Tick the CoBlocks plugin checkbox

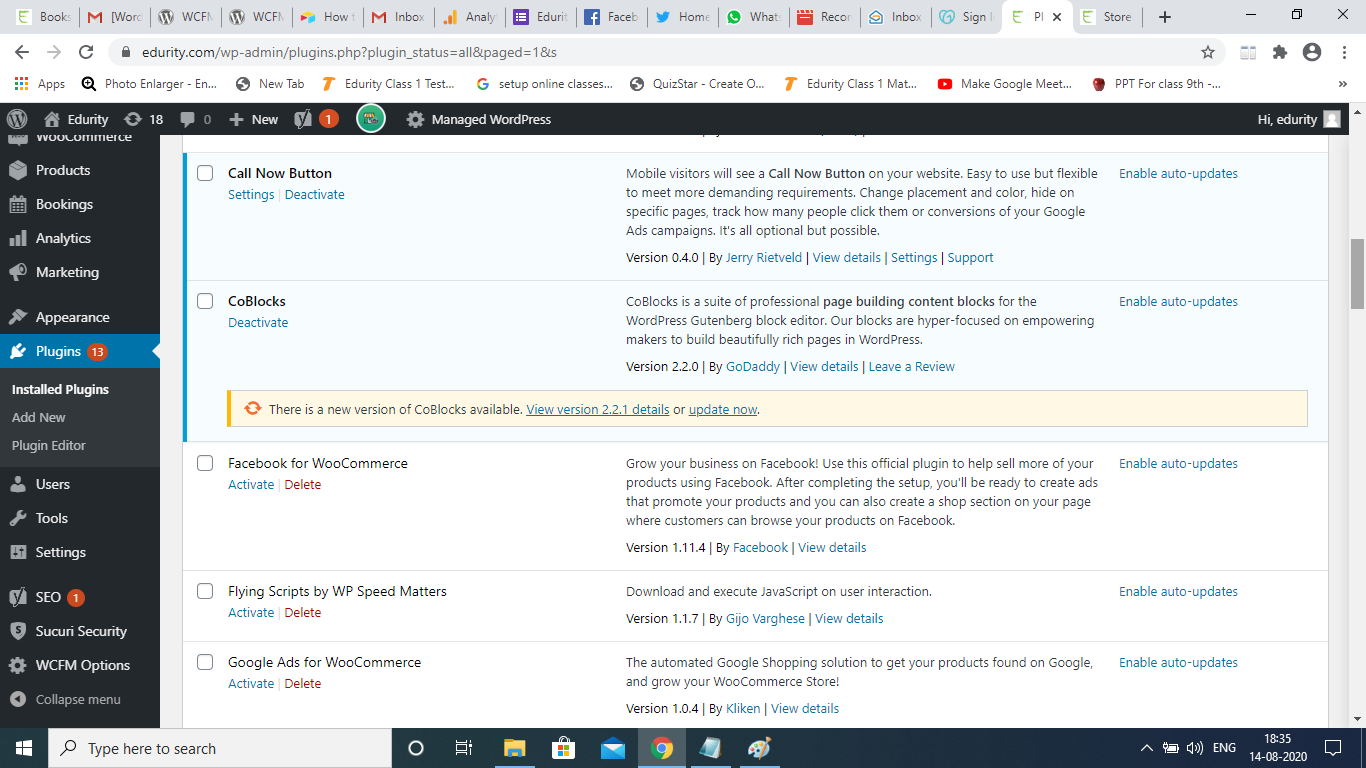click(x=205, y=301)
